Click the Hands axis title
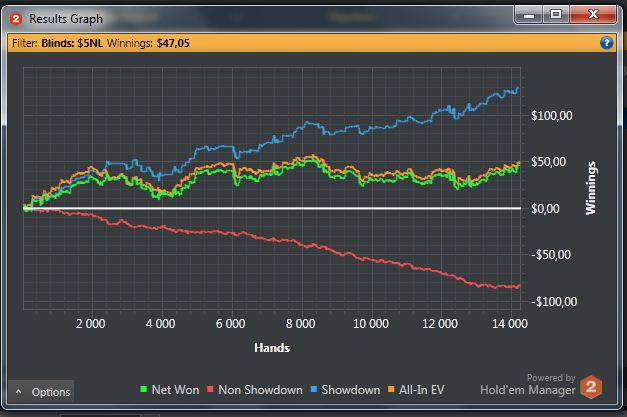 click(272, 348)
